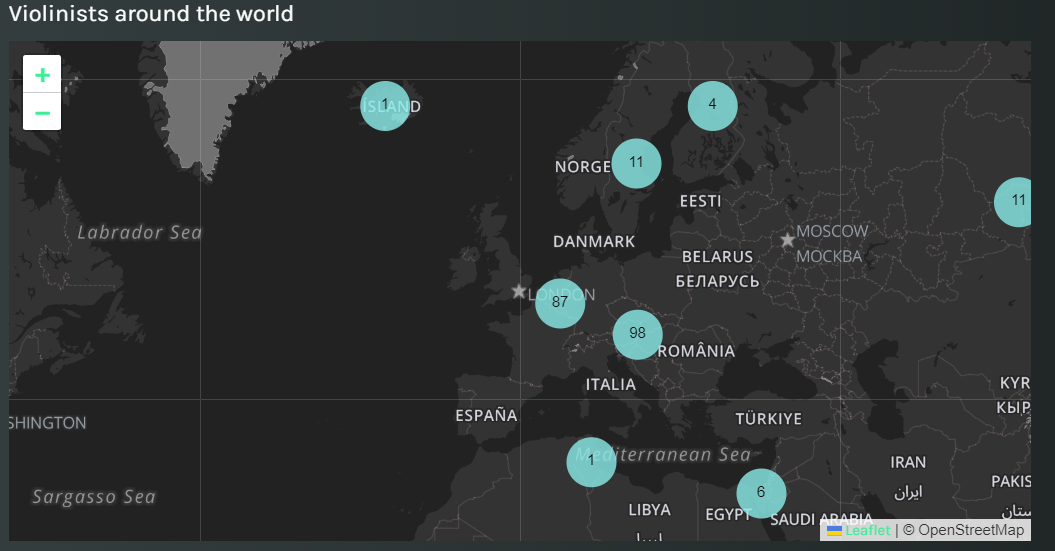Click the España country label
This screenshot has height=551, width=1055.
point(486,415)
